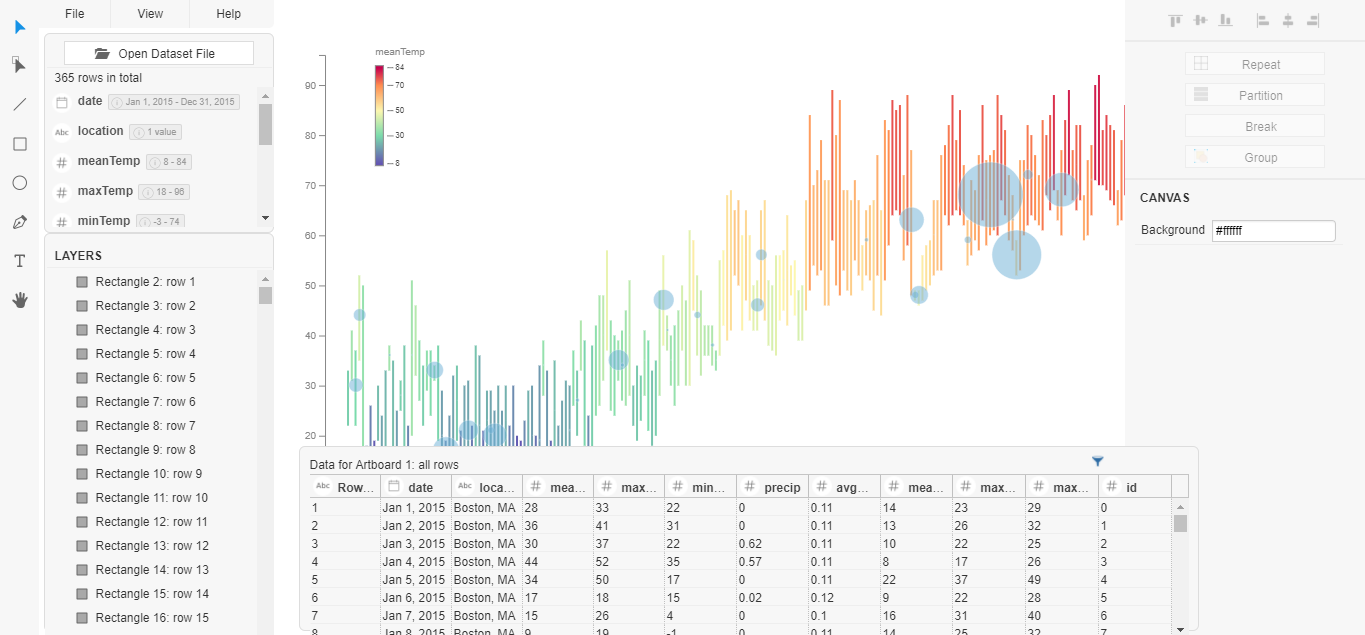Select the Text tool

tap(19, 260)
